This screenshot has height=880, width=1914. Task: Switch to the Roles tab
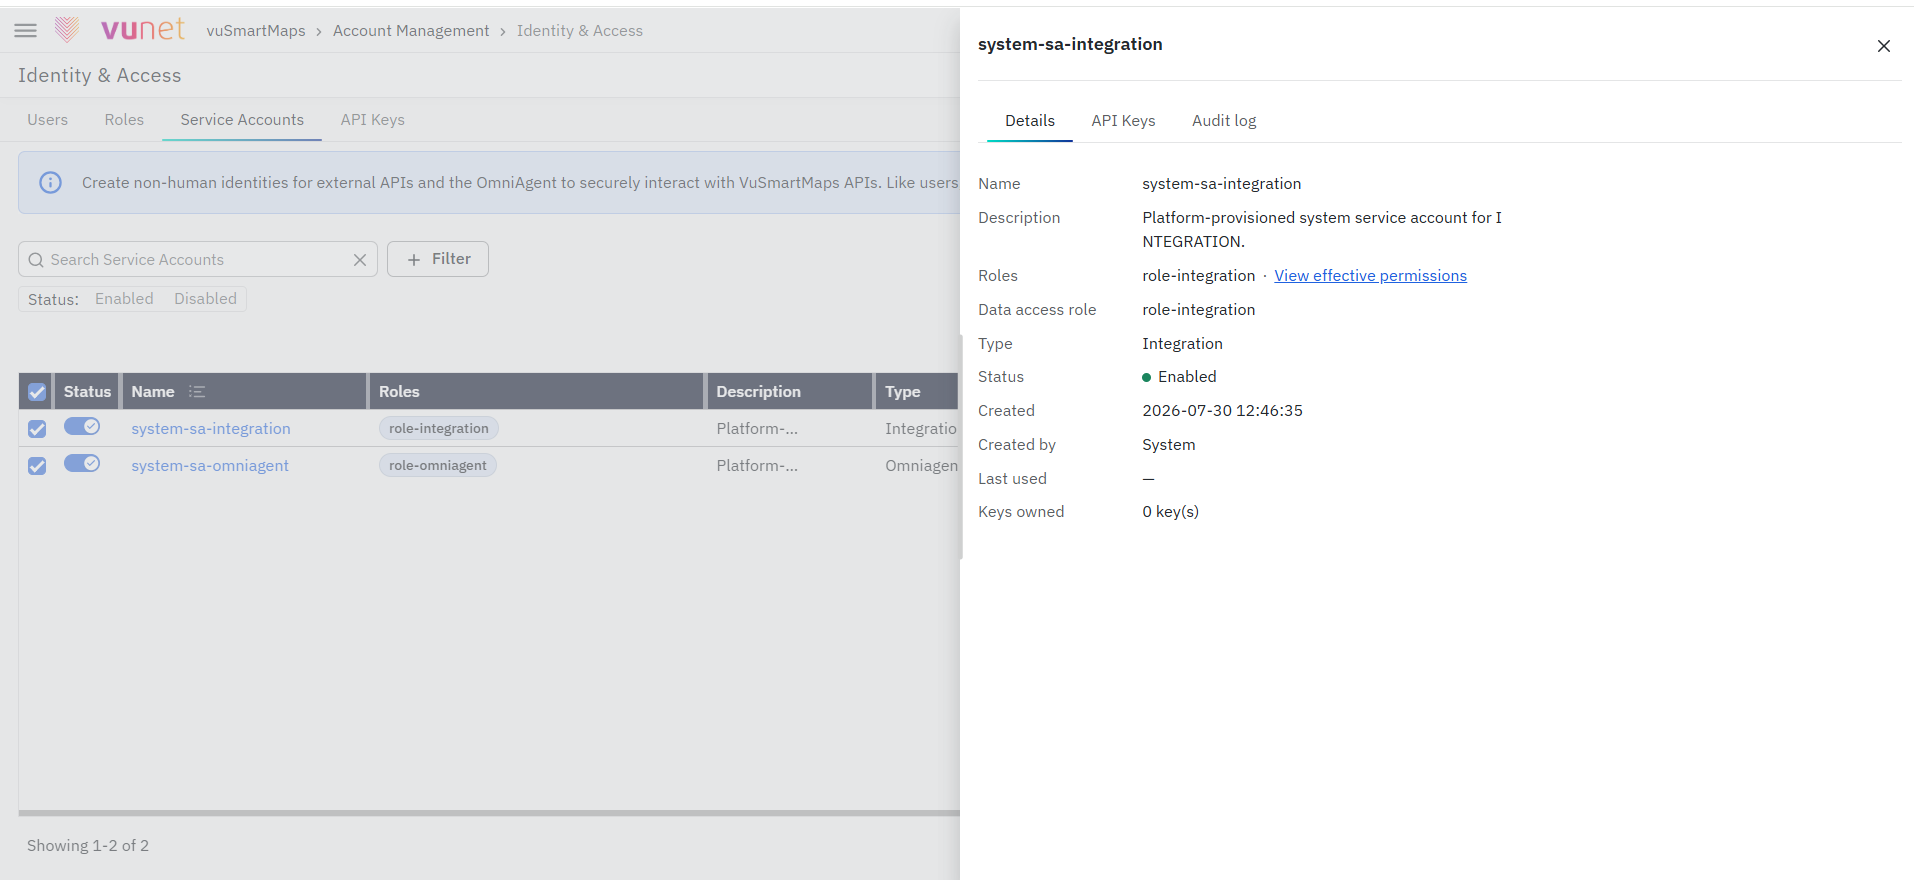124,120
